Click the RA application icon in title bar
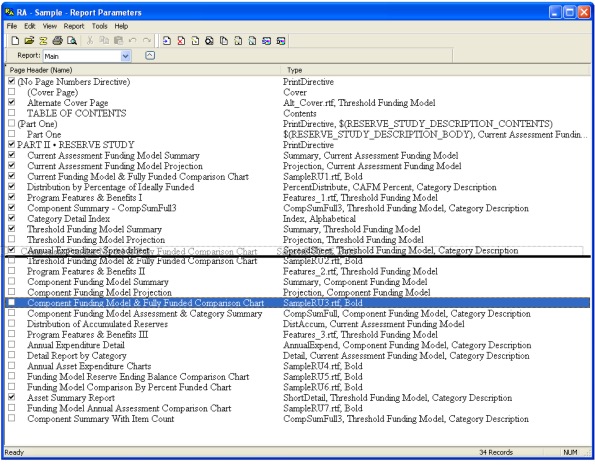595x469 pixels. point(9,12)
